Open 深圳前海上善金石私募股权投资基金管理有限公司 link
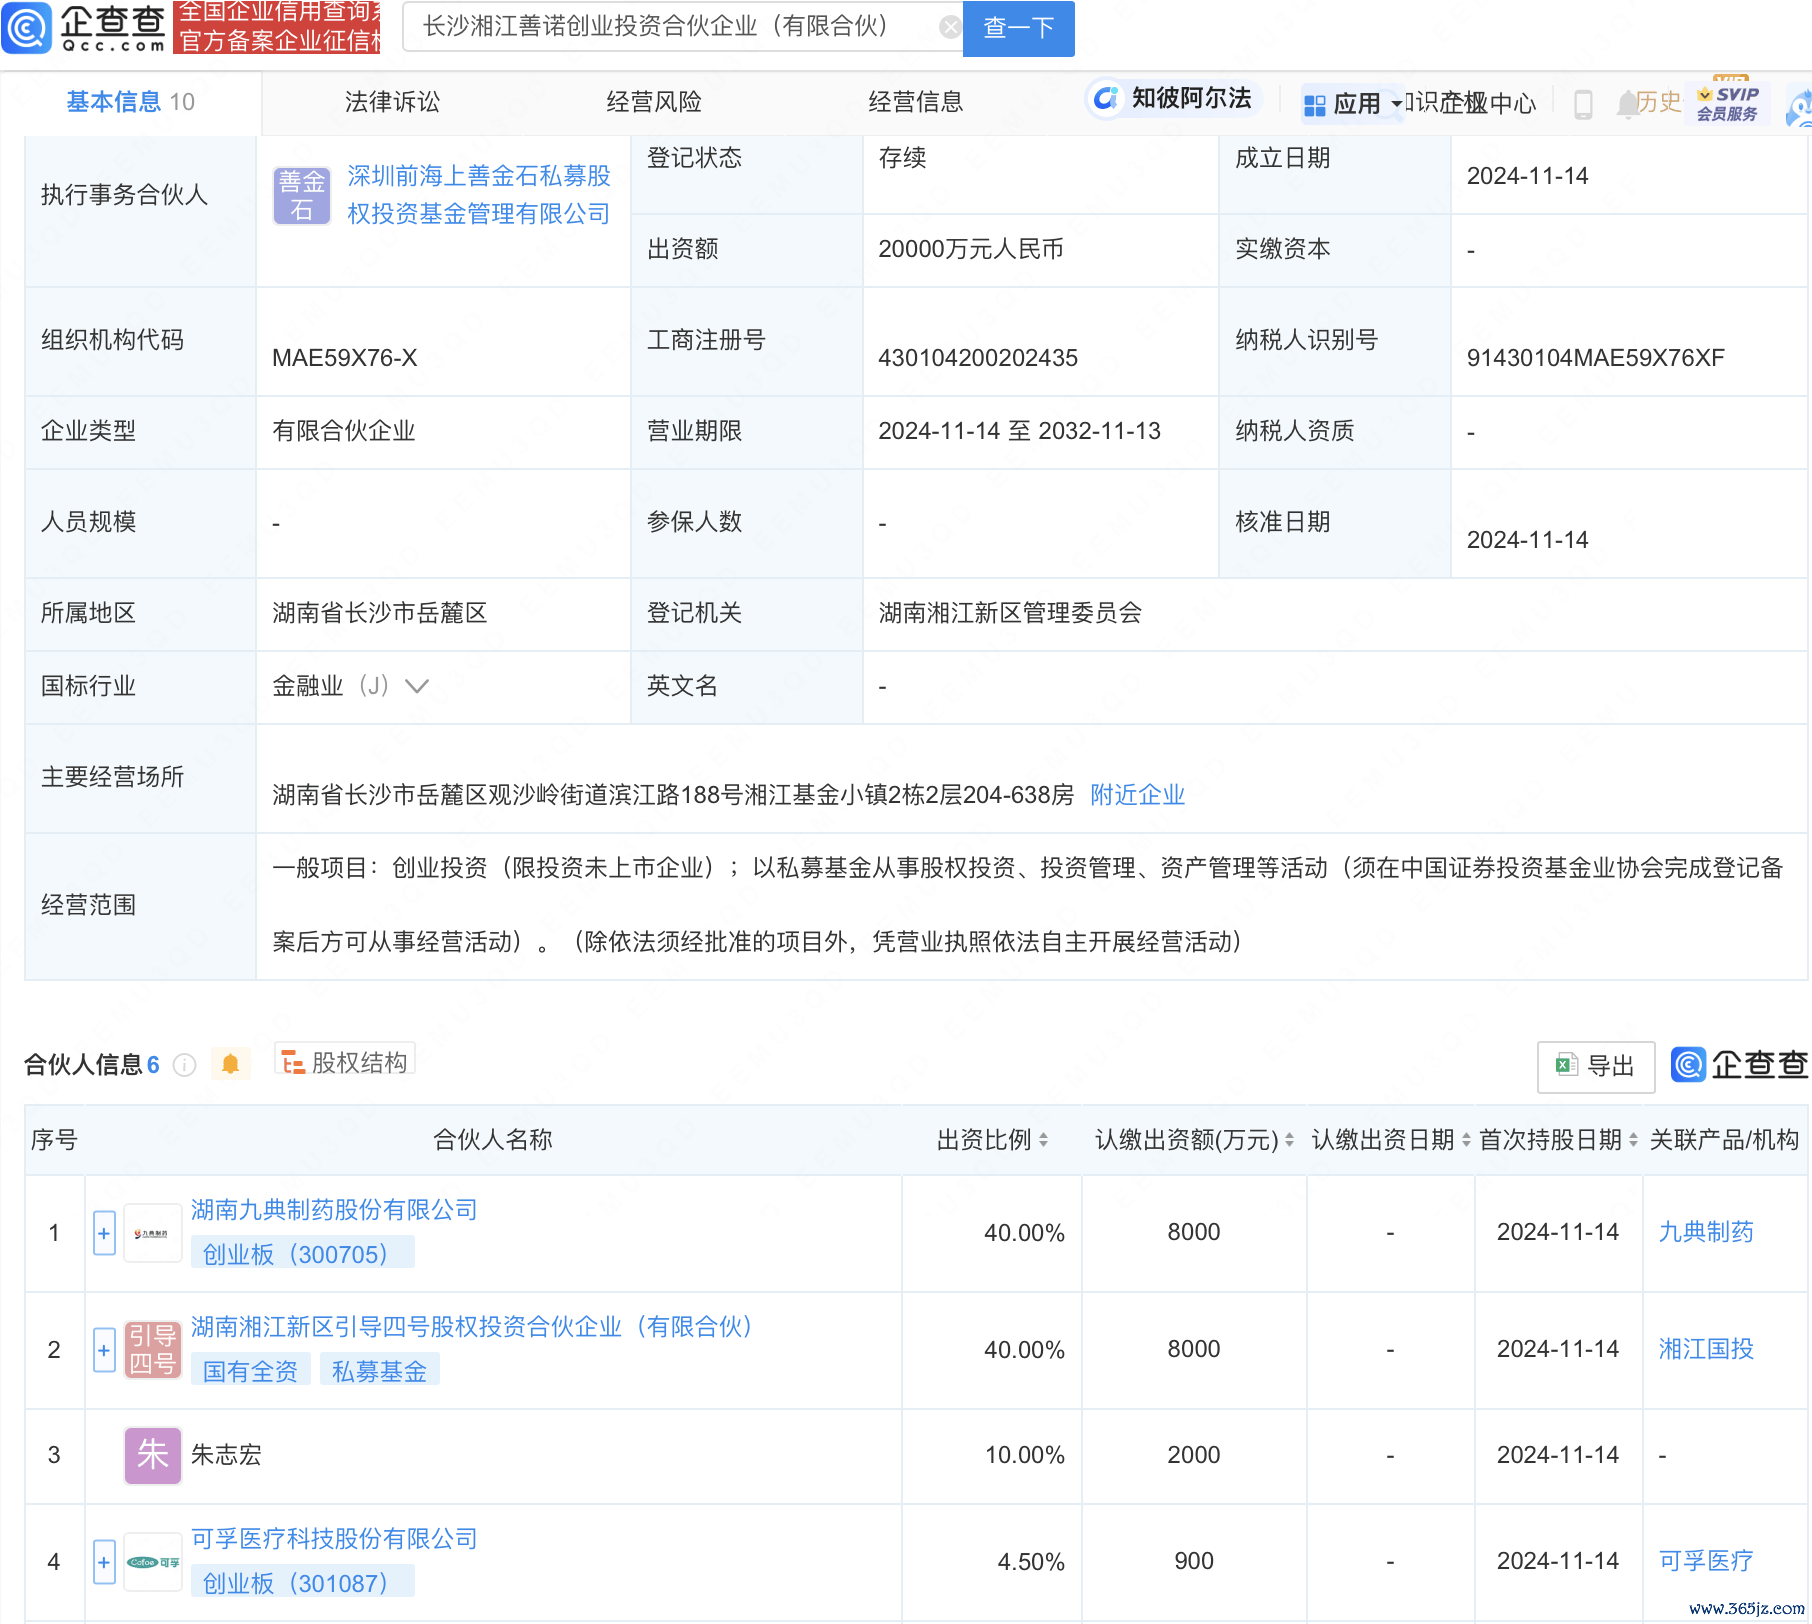This screenshot has width=1812, height=1624. point(479,195)
